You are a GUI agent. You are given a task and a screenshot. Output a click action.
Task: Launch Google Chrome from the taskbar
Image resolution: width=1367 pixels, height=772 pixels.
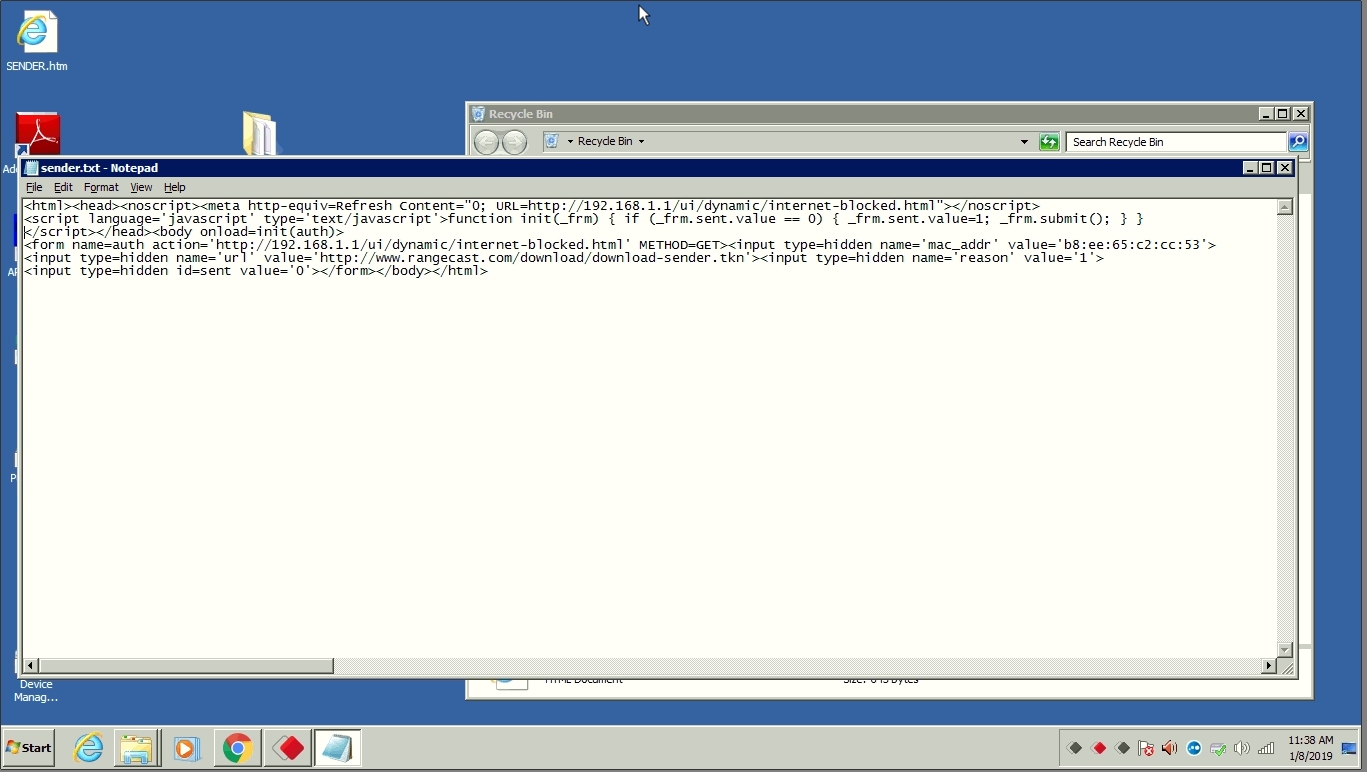pos(237,748)
